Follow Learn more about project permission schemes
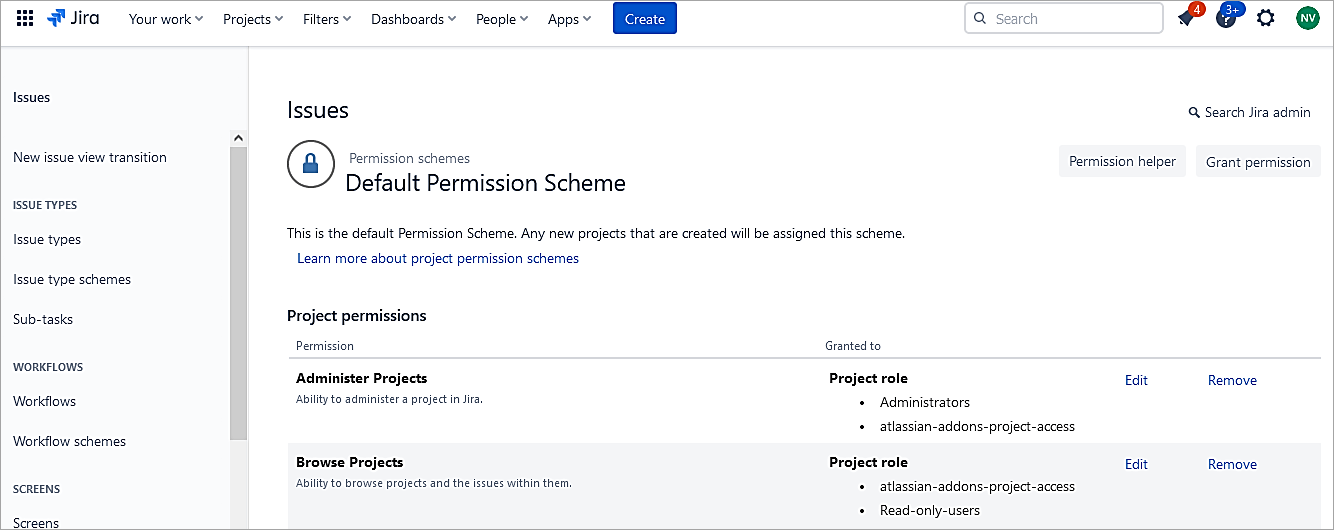 point(438,258)
